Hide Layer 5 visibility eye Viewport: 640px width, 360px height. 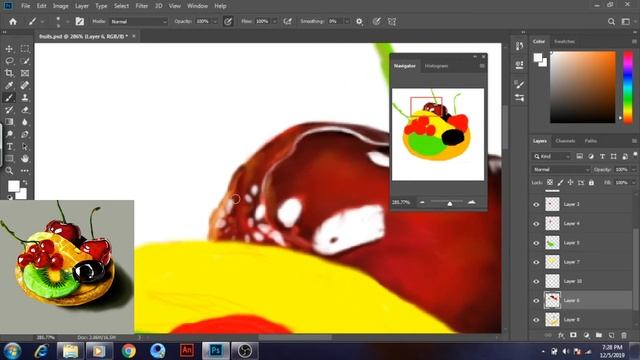coord(536,243)
